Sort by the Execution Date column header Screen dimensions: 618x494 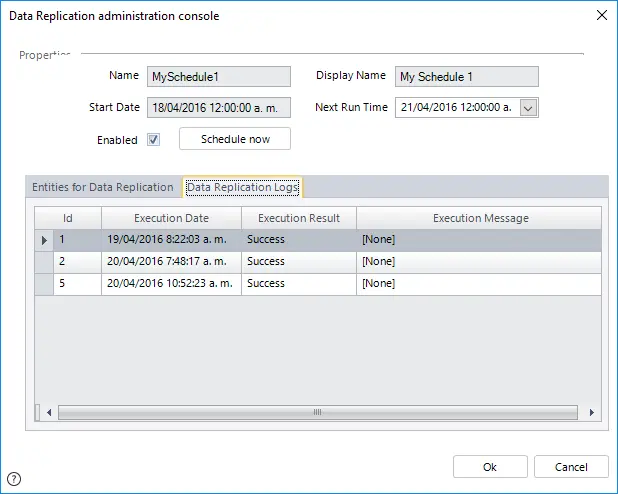171,218
